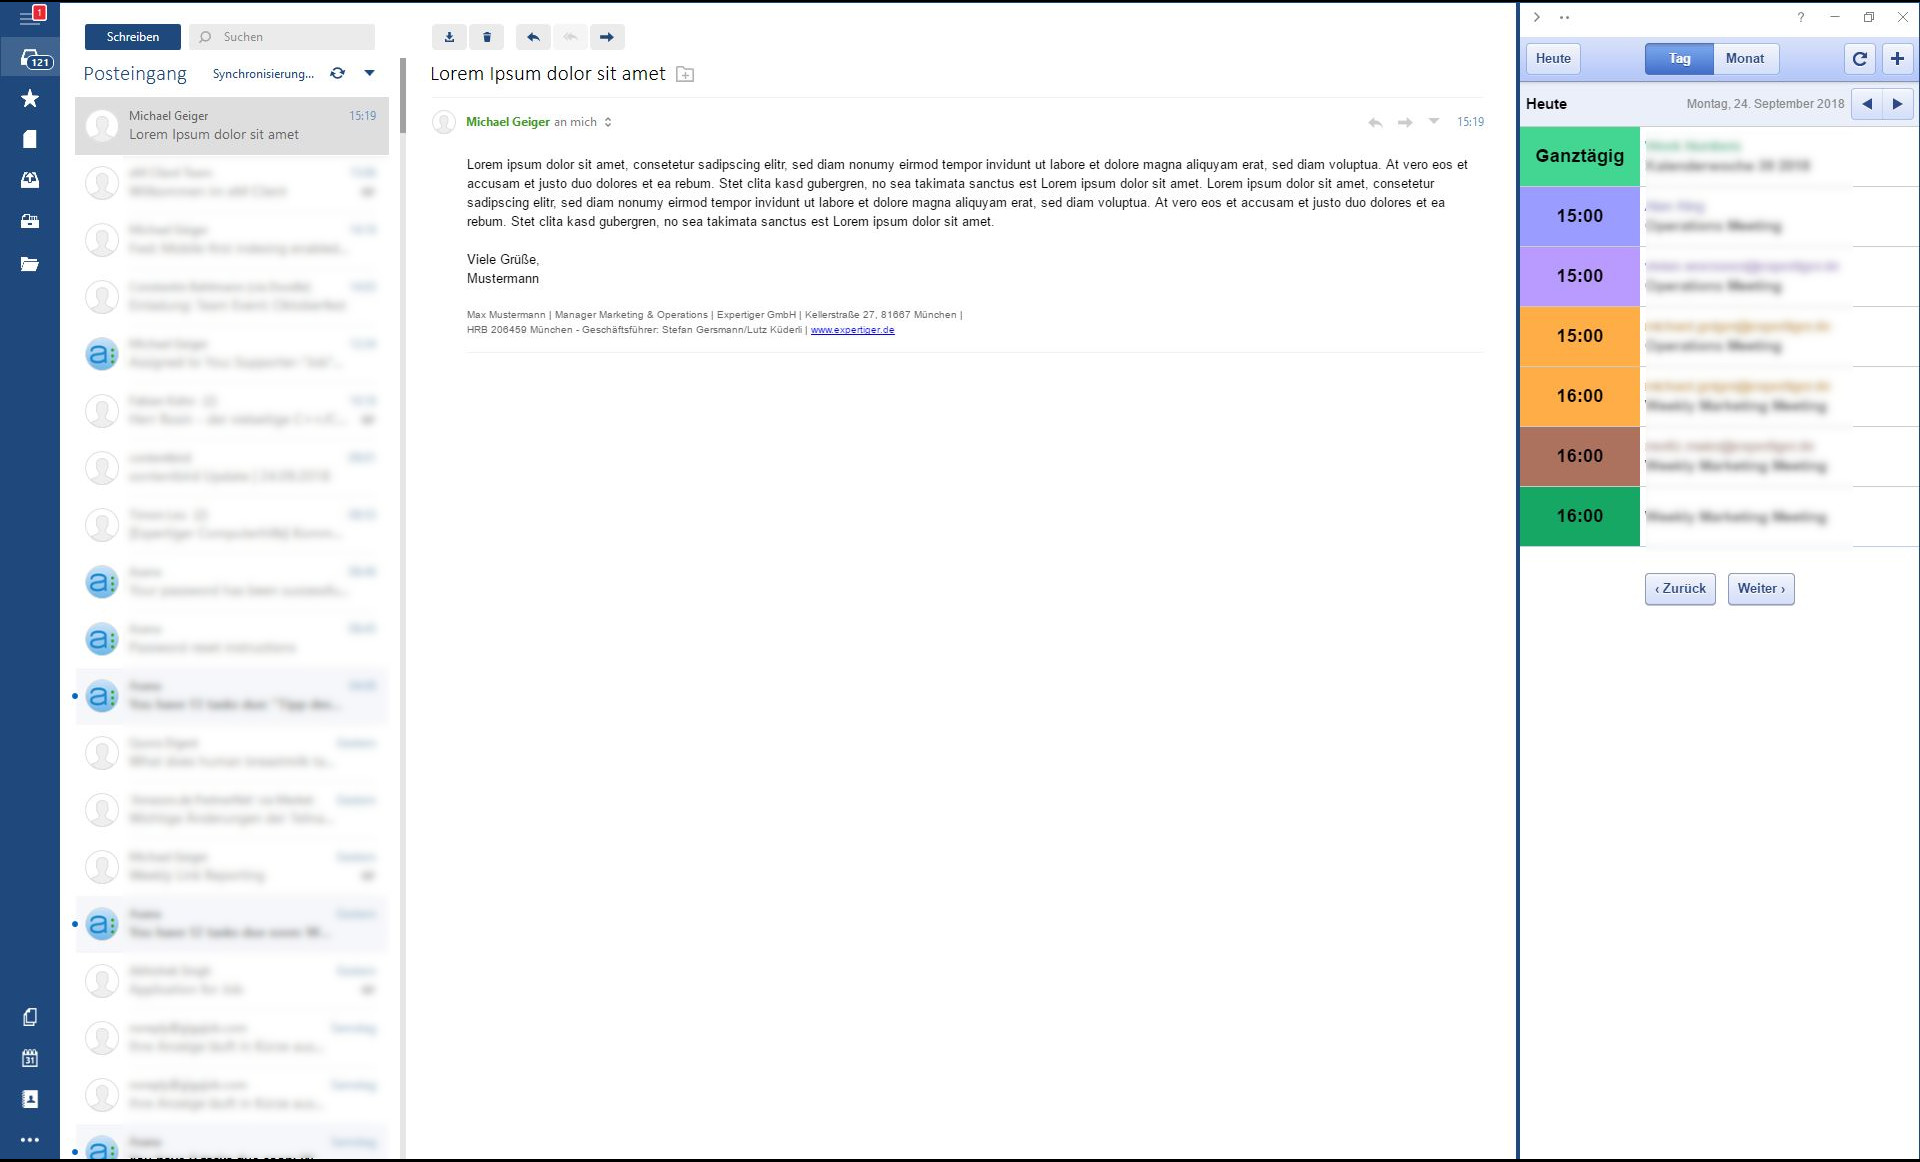Forward the email using the toolbar arrow
Screen dimensions: 1920x1162
pos(607,37)
